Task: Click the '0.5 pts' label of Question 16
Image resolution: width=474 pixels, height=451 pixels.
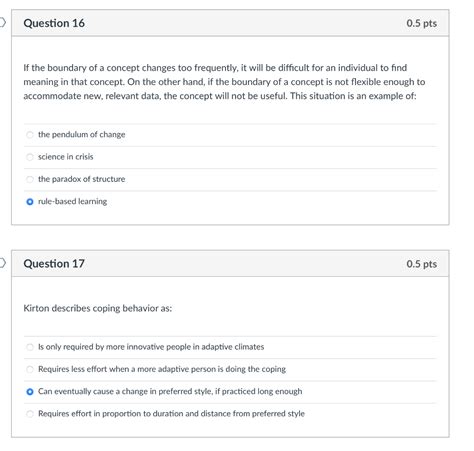Action: [421, 23]
